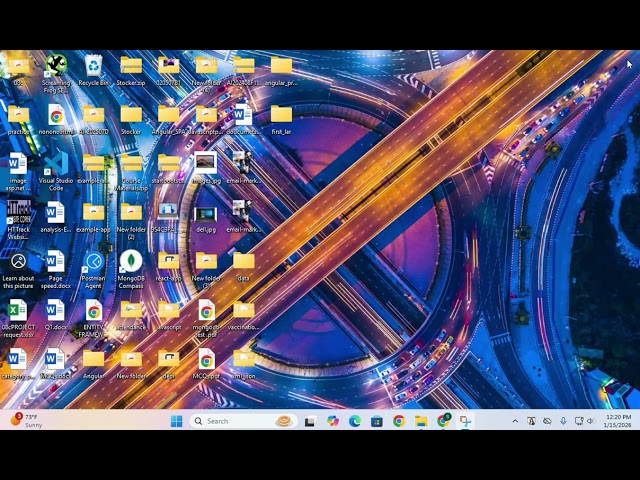Open Microsoft Edge from the taskbar

tap(355, 421)
